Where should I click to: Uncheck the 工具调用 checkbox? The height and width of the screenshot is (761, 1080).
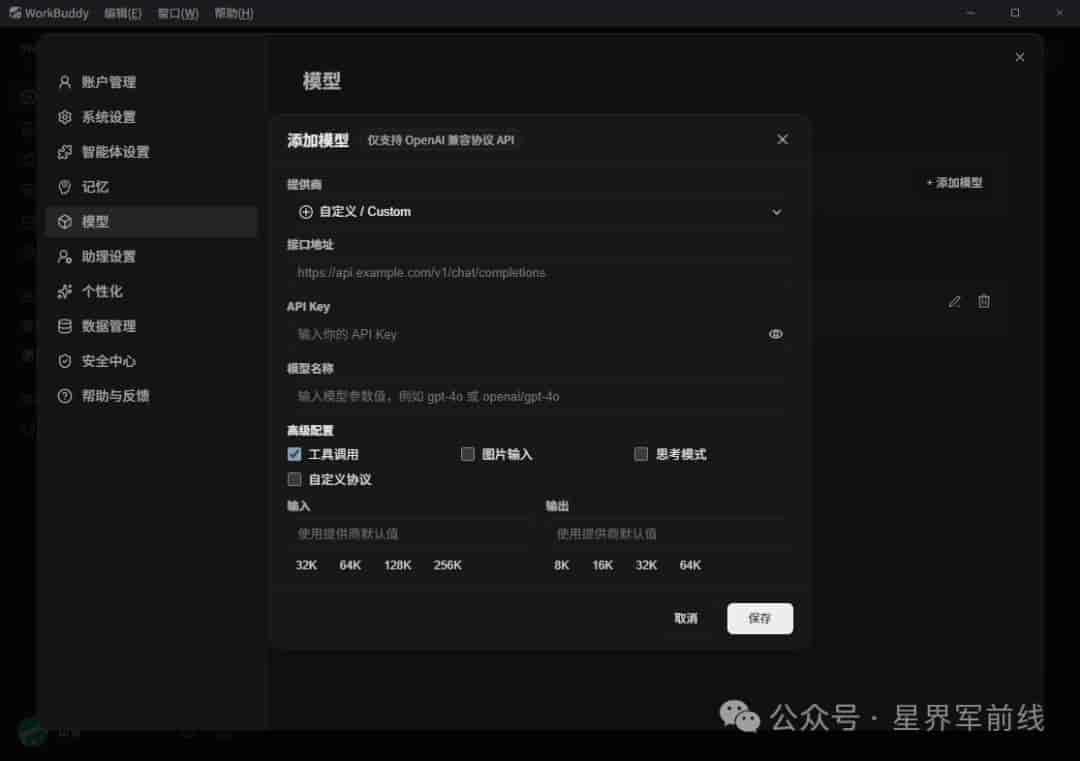click(x=294, y=454)
